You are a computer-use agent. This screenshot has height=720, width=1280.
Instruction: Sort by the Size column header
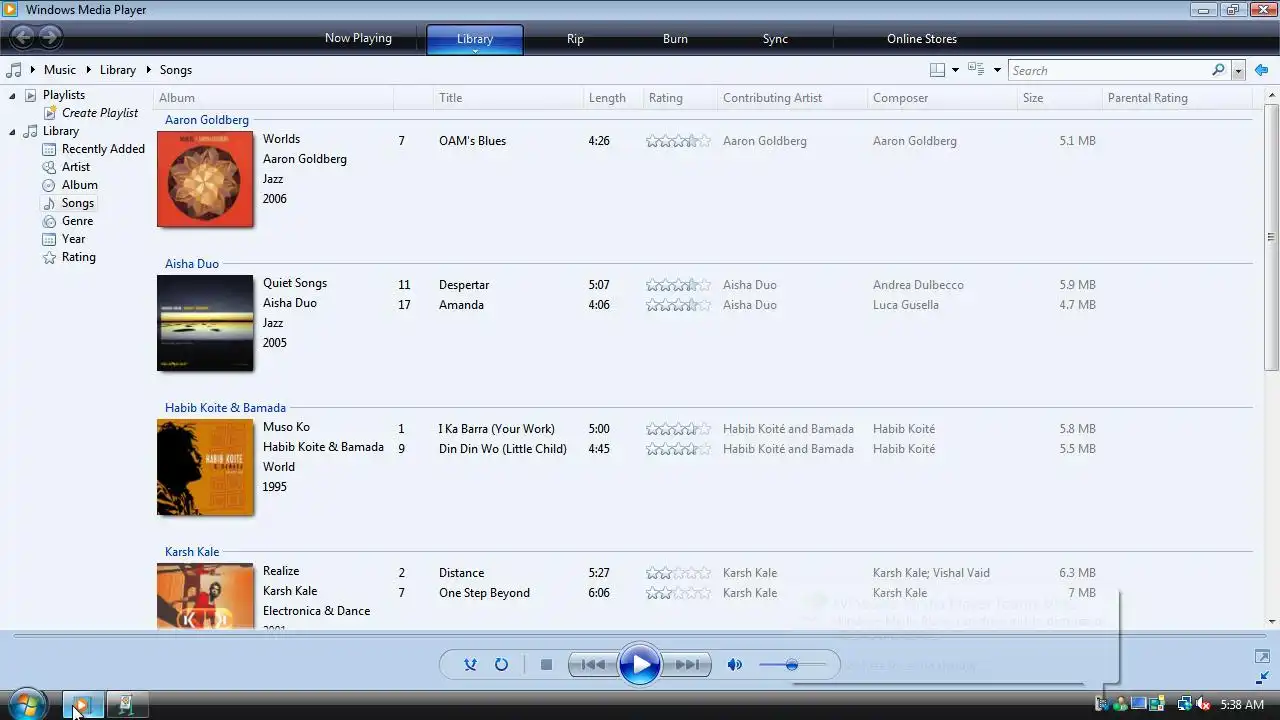pyautogui.click(x=1059, y=98)
